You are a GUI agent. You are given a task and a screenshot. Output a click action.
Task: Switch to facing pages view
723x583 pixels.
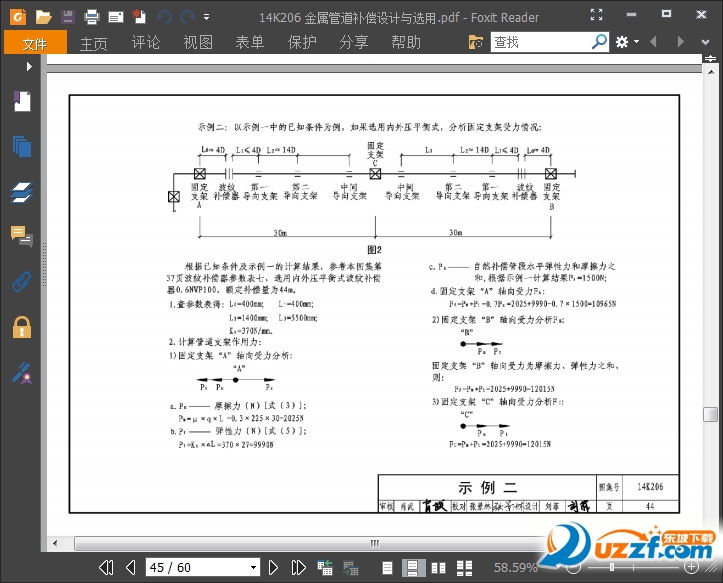438,568
